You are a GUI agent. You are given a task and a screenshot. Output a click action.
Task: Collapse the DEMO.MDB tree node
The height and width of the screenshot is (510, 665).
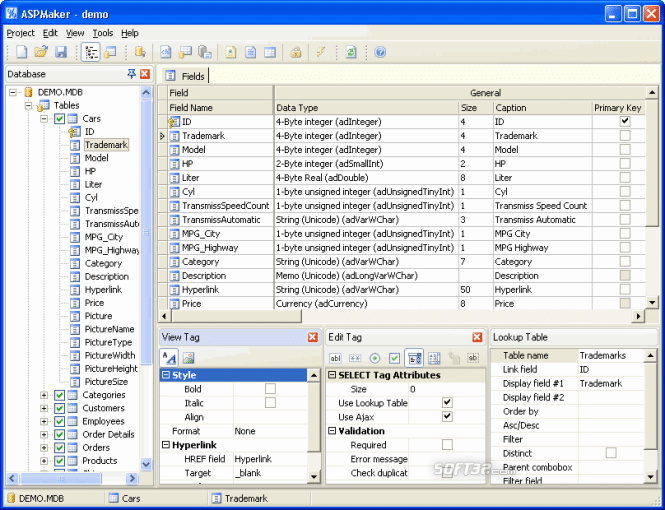[13, 92]
